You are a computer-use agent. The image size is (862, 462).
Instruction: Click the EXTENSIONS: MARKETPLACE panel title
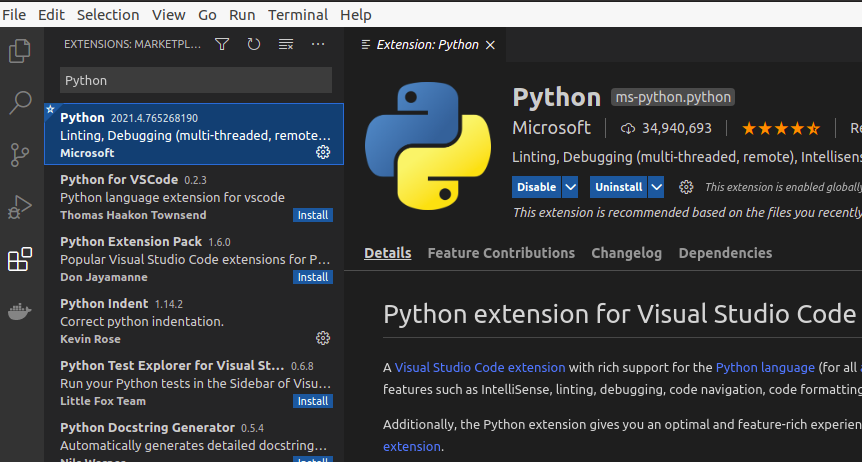coord(132,45)
